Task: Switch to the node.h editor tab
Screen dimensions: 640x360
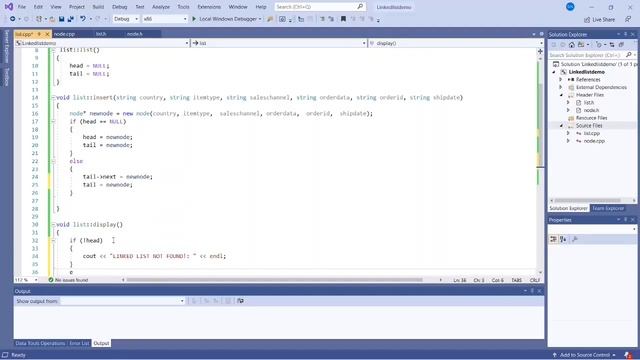Action: click(135, 34)
